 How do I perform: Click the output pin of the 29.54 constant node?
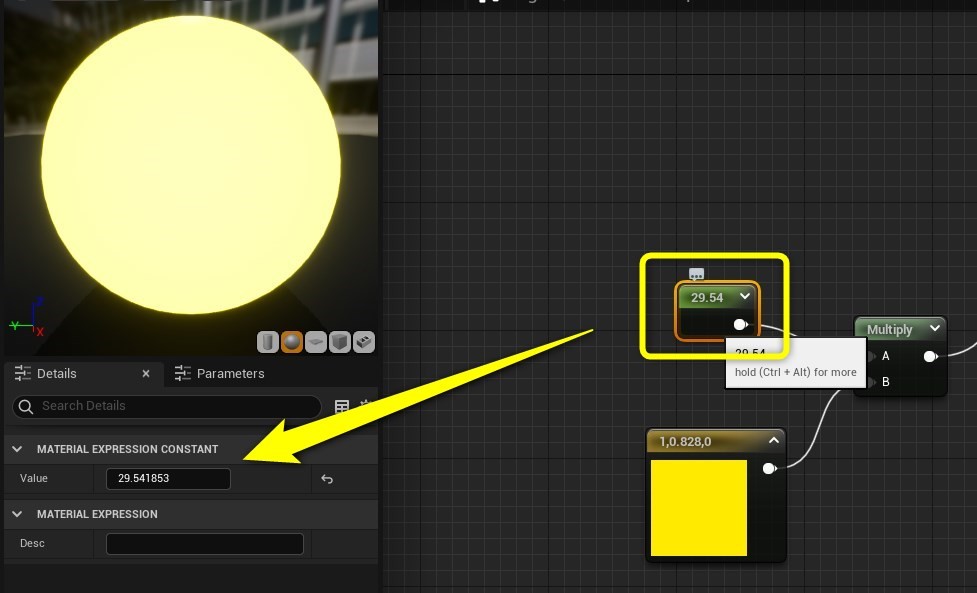740,324
